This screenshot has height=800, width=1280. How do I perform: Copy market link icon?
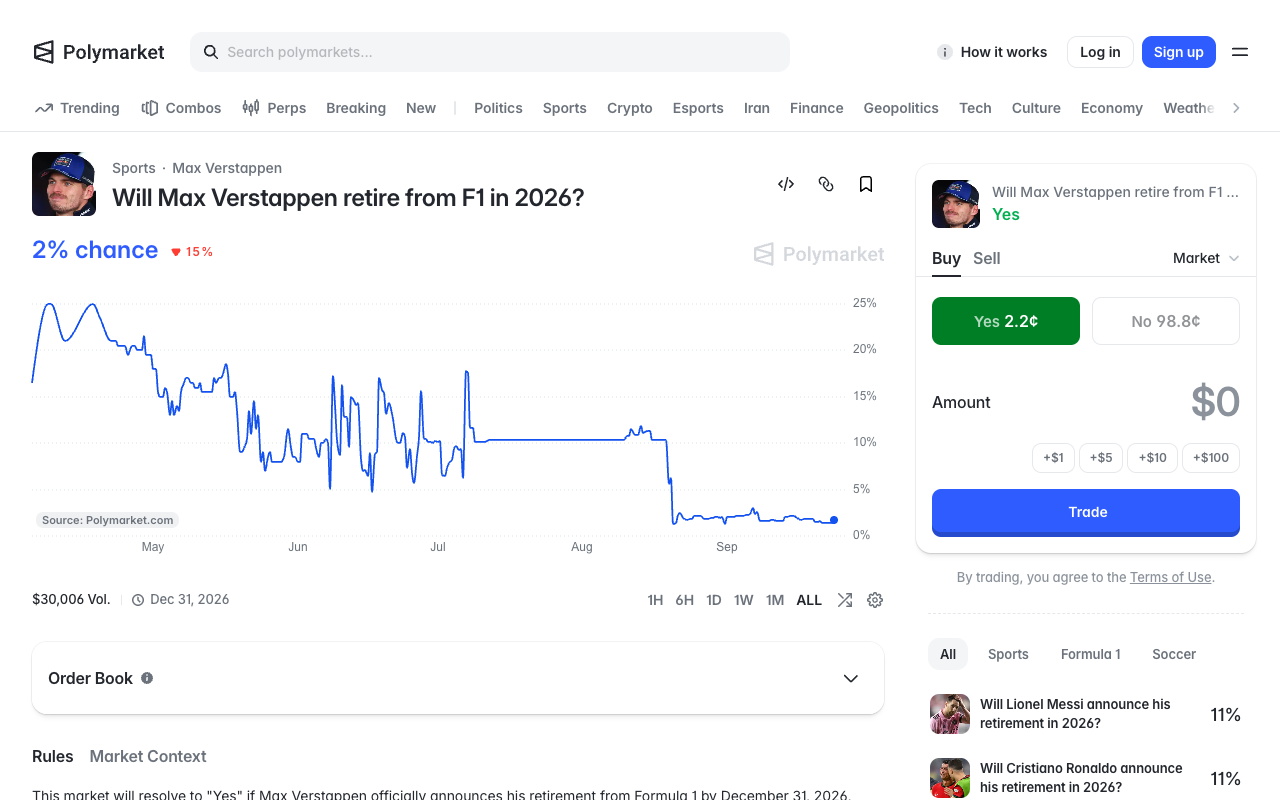826,184
